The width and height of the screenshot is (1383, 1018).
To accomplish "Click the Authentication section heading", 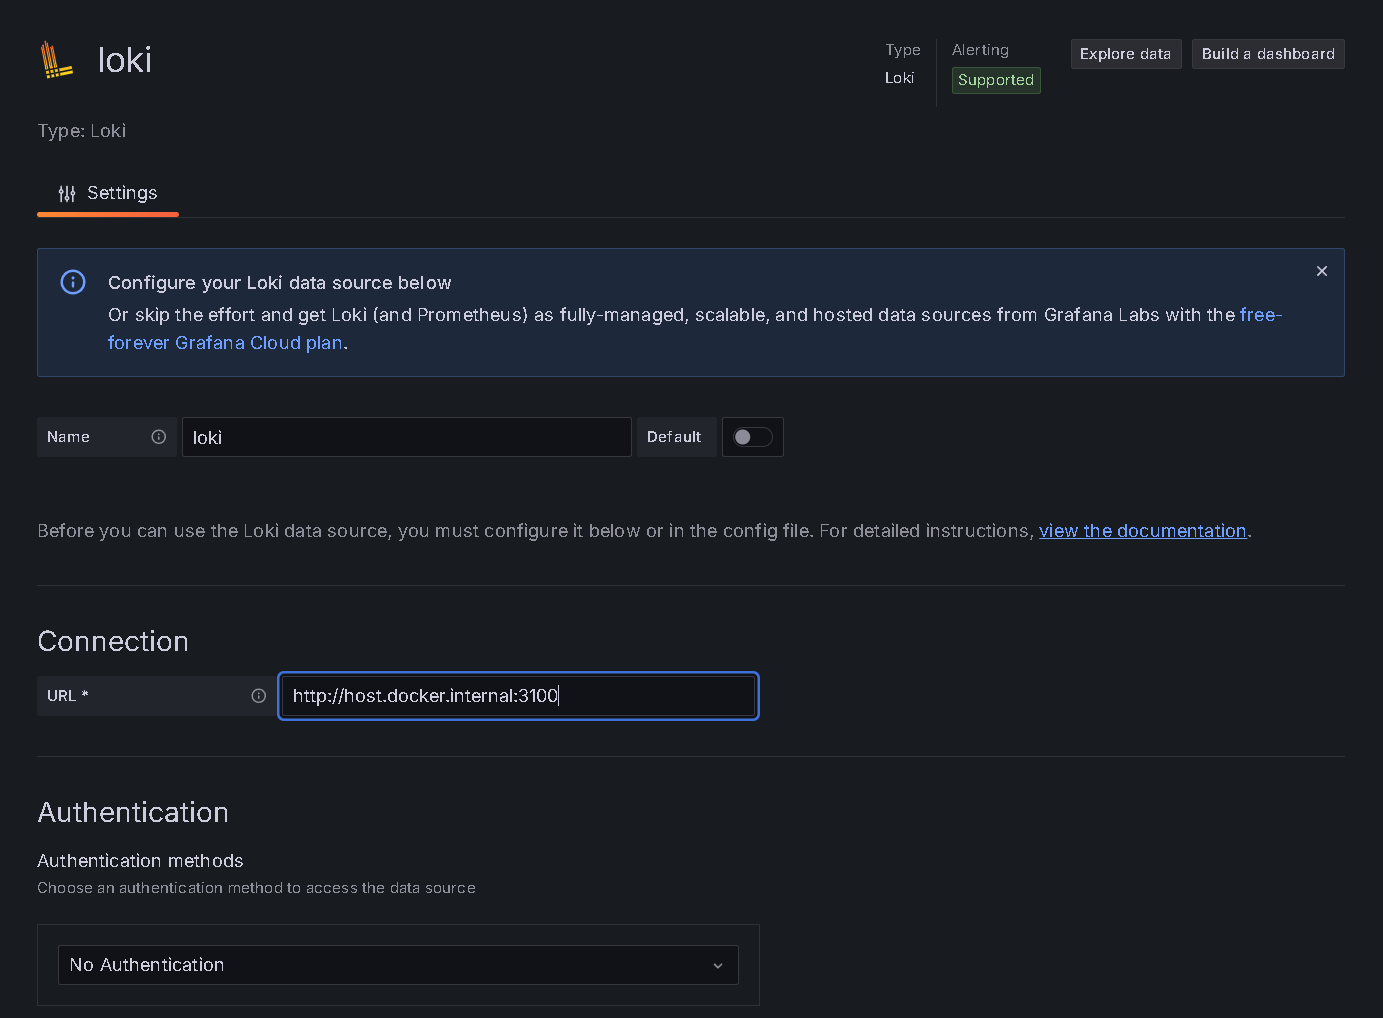I will 133,812.
